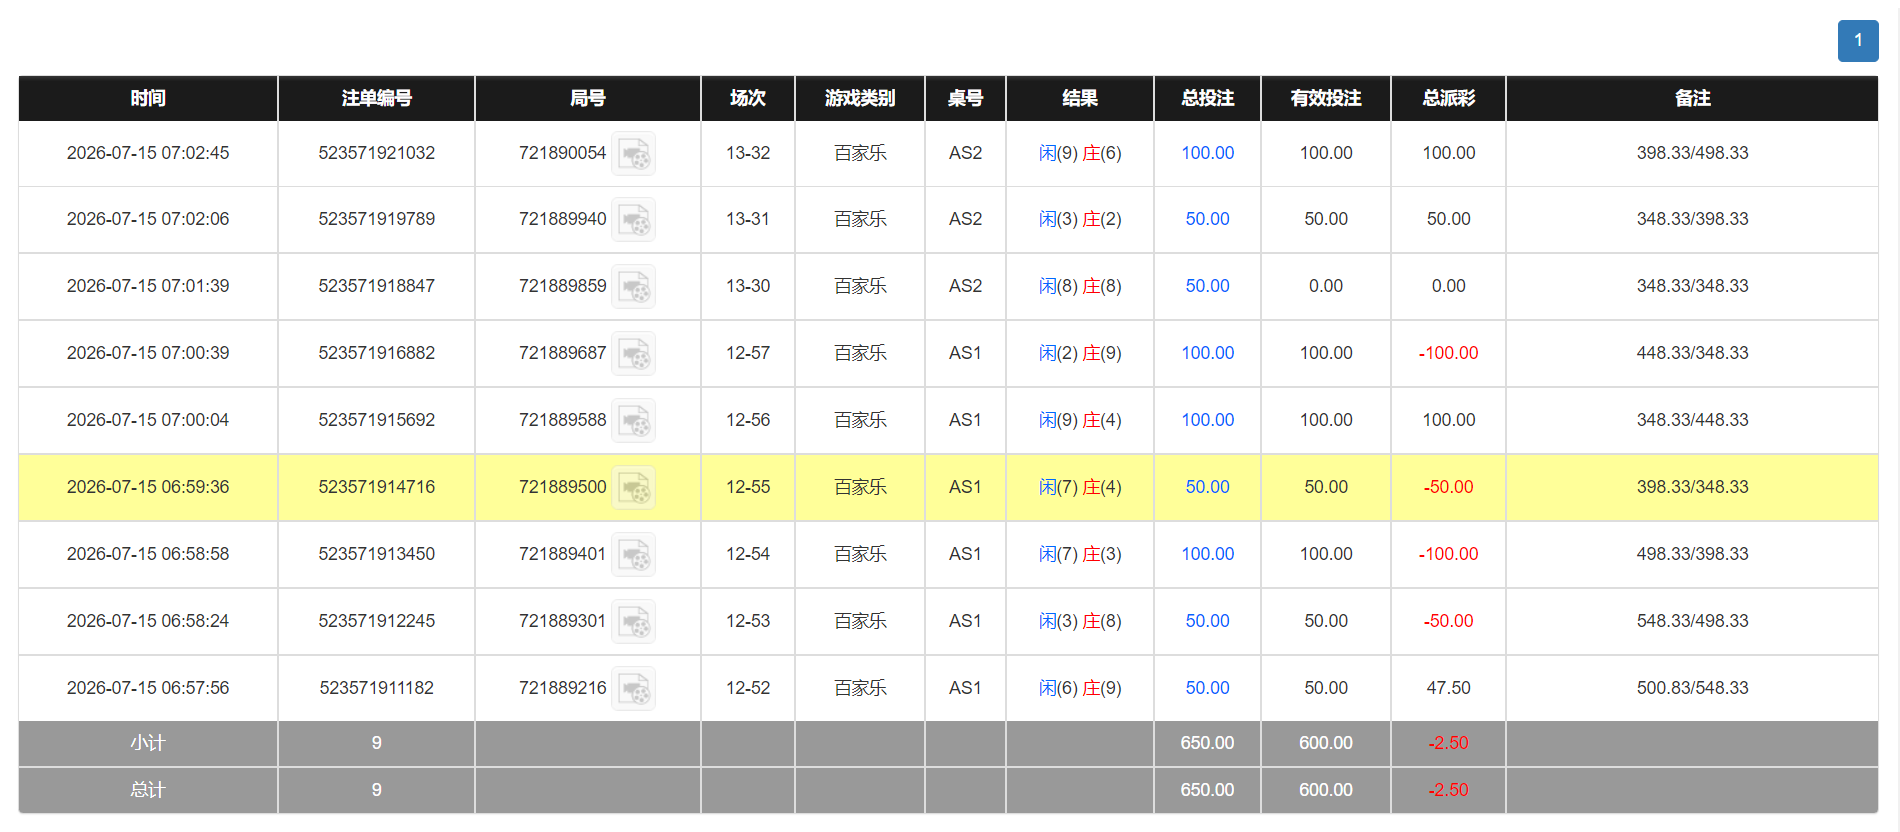This screenshot has height=832, width=1900.
Task: Click the 桌号 column header
Action: (965, 98)
